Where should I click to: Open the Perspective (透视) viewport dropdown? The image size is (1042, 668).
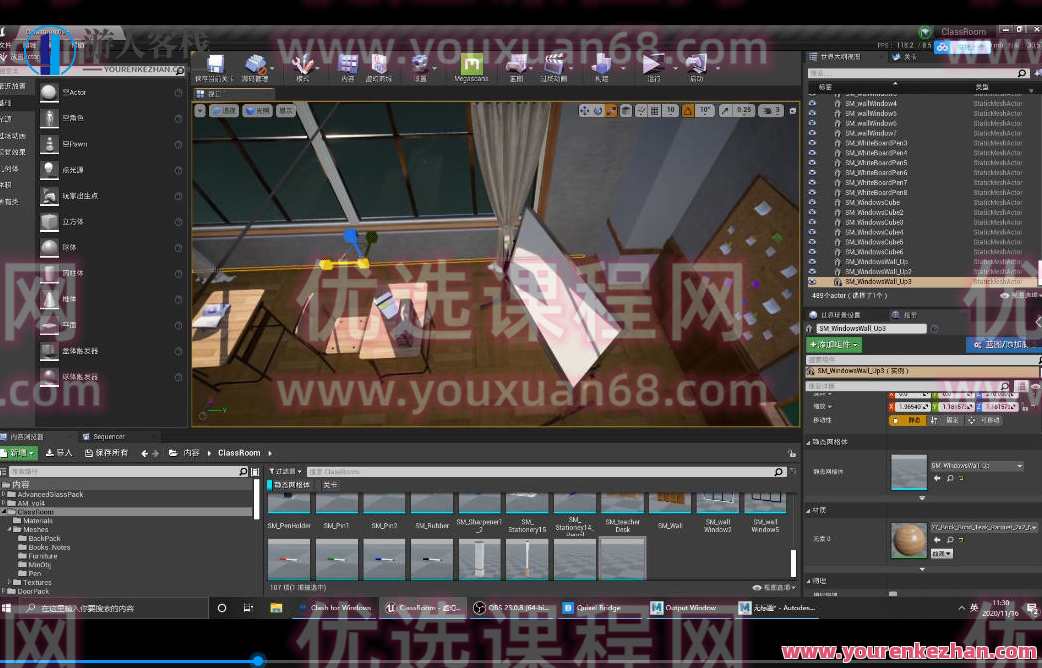pyautogui.click(x=223, y=110)
